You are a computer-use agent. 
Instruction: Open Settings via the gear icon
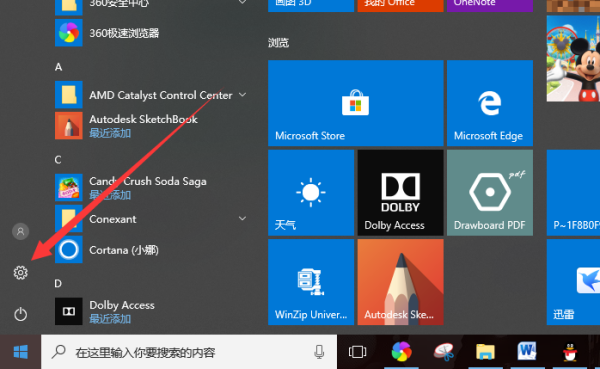click(x=21, y=273)
